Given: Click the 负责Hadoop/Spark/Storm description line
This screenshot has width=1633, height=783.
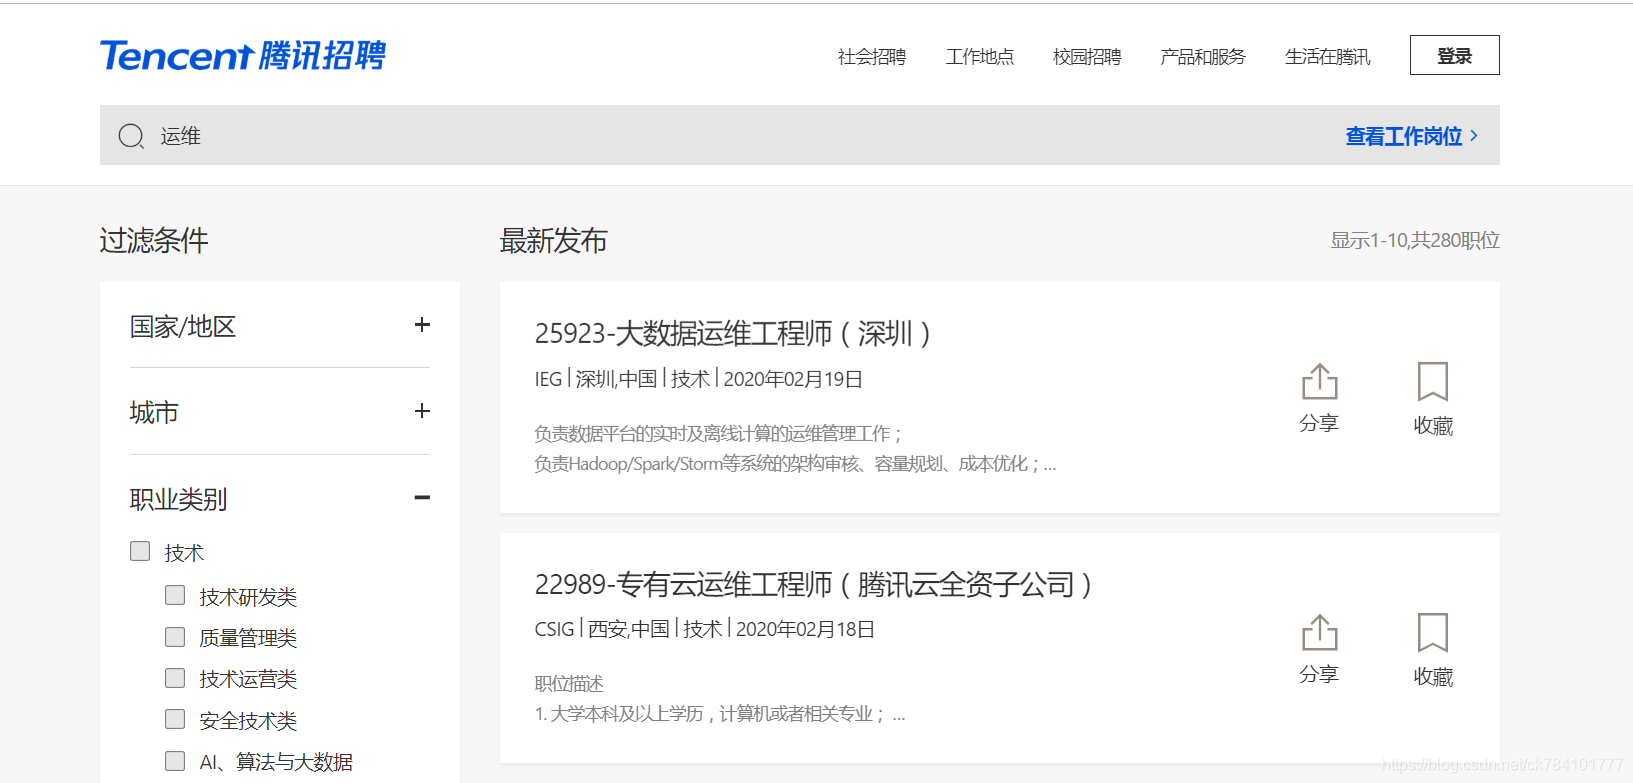Looking at the screenshot, I should click(795, 464).
